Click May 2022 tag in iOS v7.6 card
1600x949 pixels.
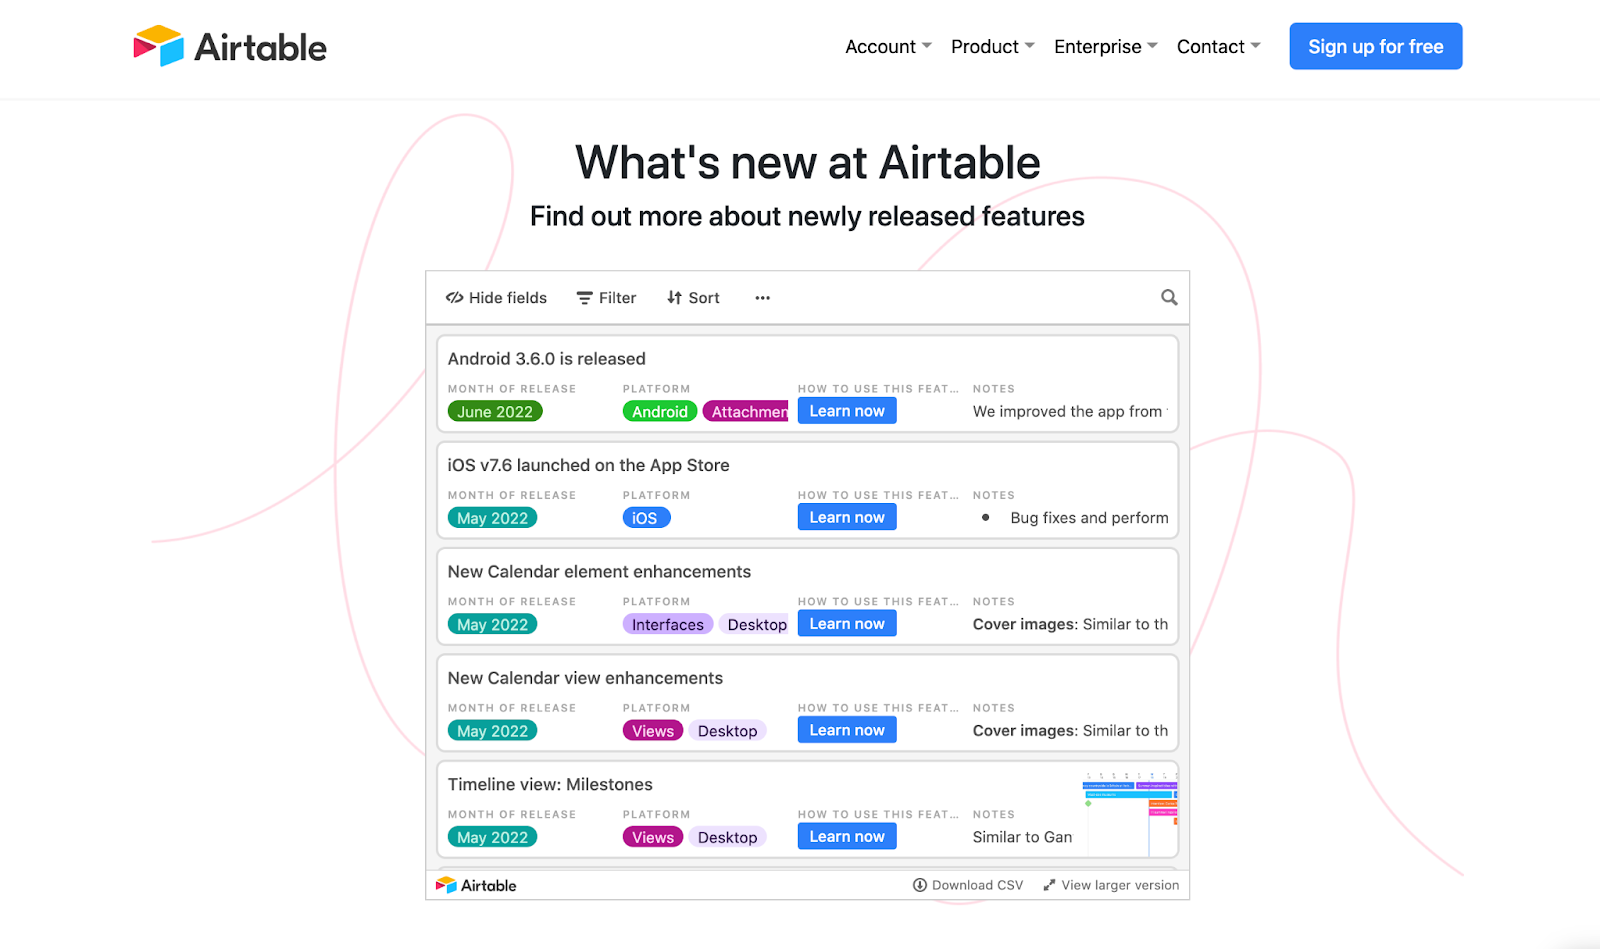(492, 518)
